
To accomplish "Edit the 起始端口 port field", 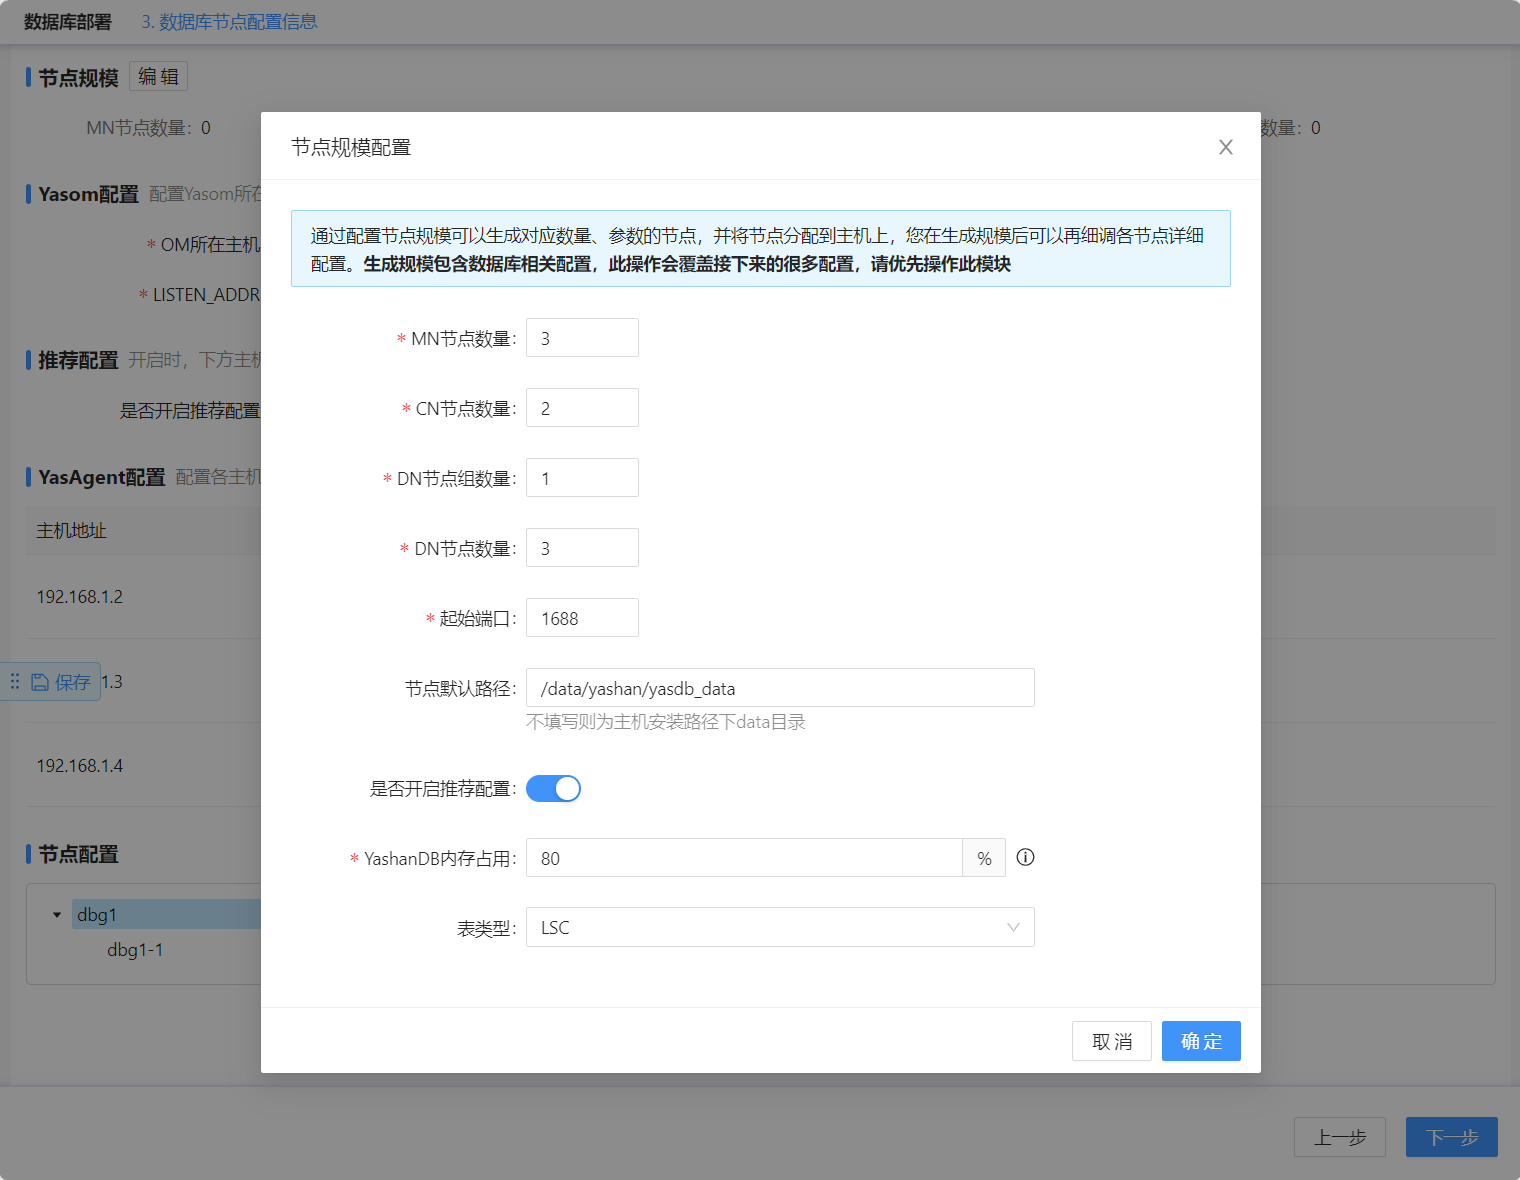I will click(582, 618).
